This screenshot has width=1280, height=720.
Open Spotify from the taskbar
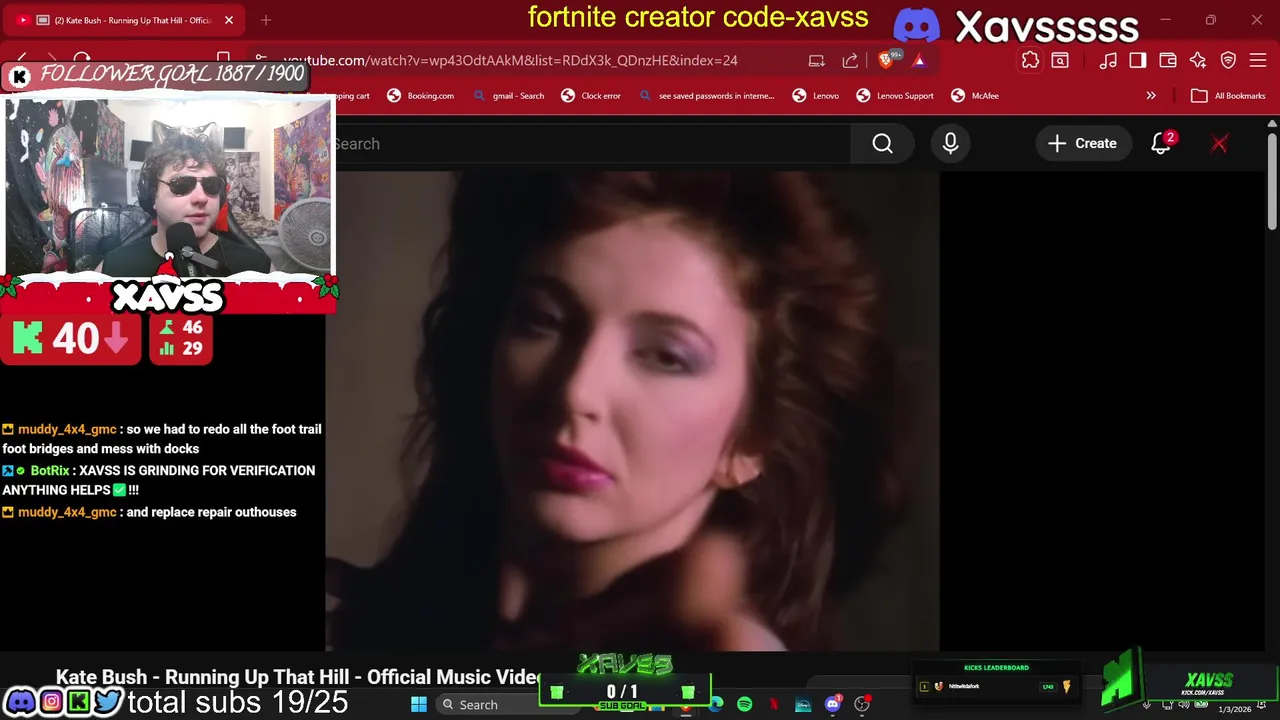[744, 705]
